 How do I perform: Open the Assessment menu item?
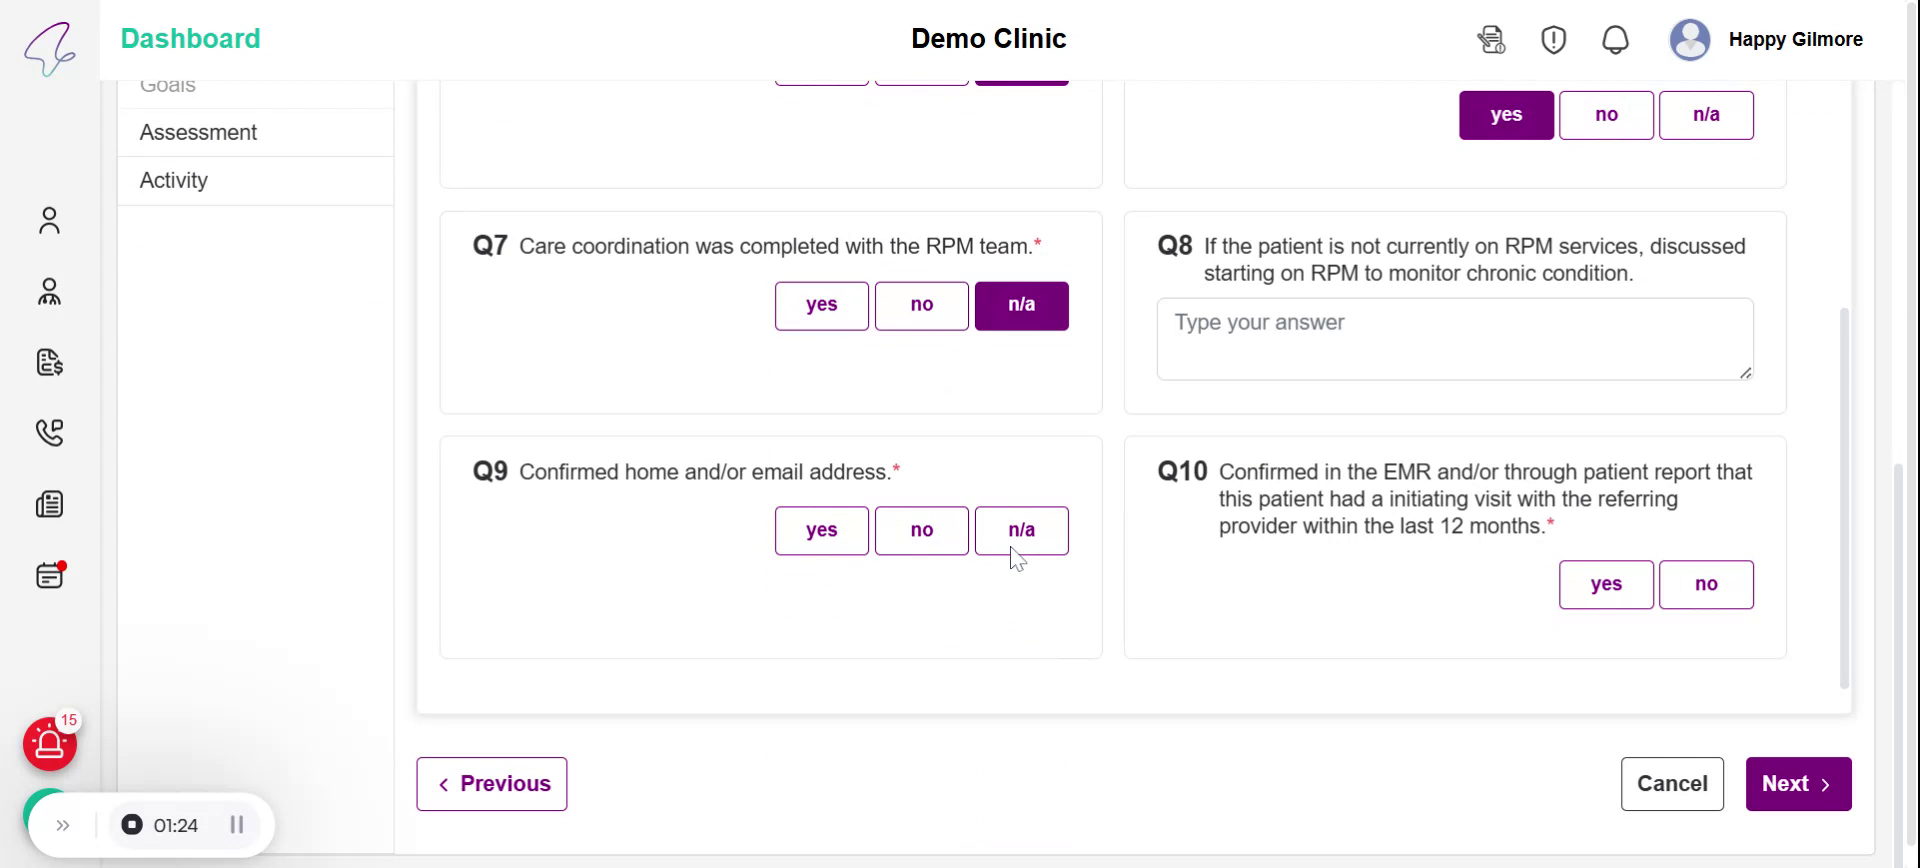(198, 132)
